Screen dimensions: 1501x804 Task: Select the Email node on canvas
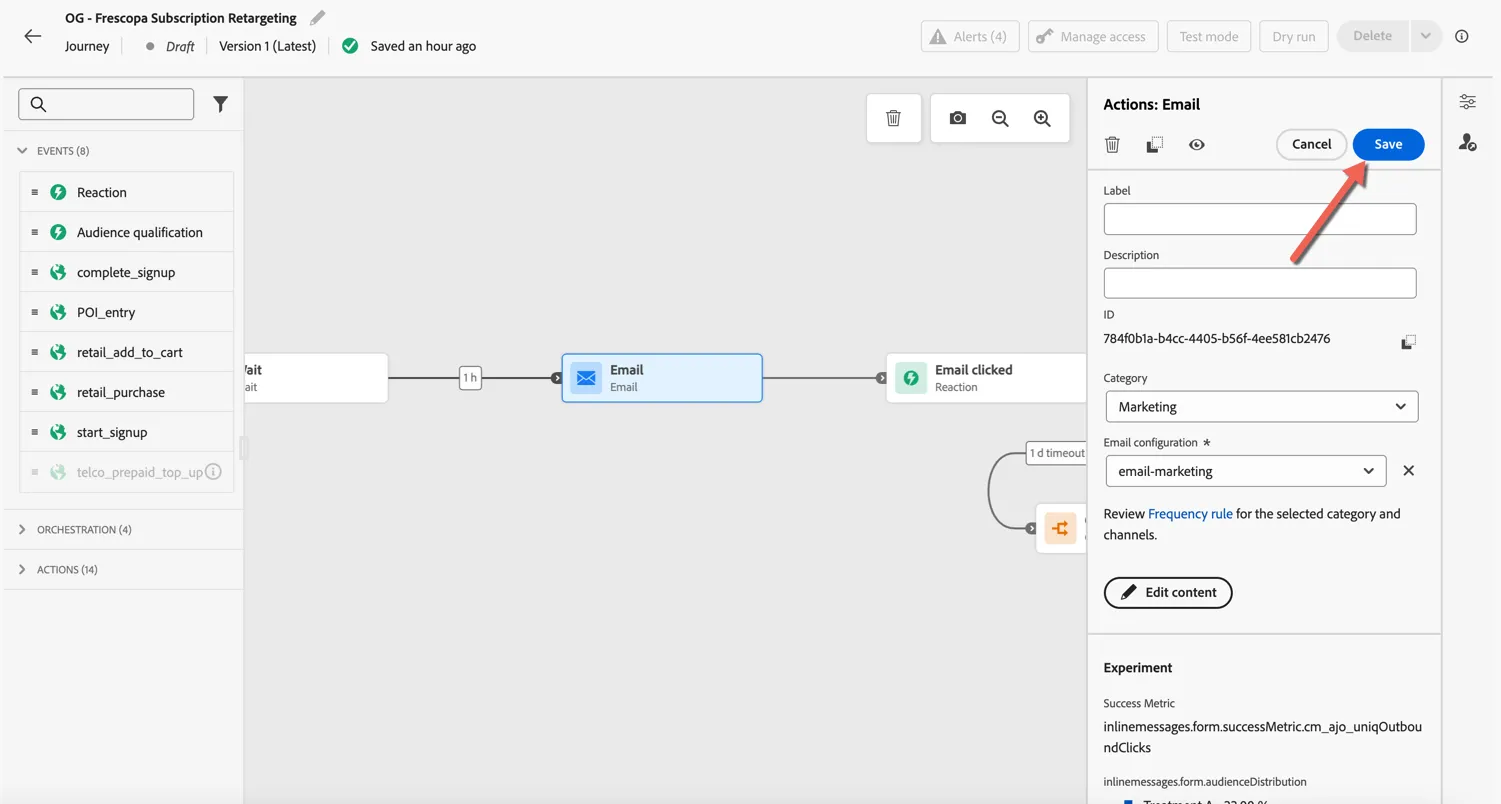point(662,378)
